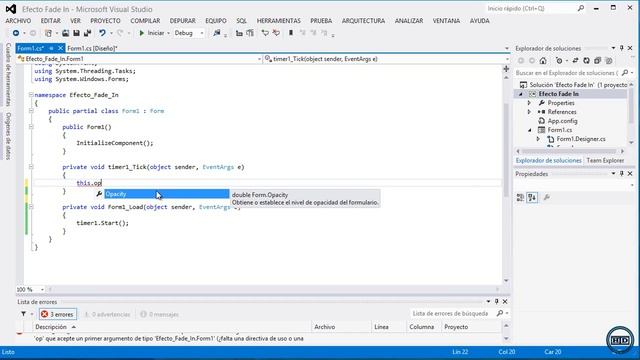Image resolution: width=640 pixels, height=360 pixels.
Task: Click Sync with Active Document icon
Action: pyautogui.click(x=575, y=61)
